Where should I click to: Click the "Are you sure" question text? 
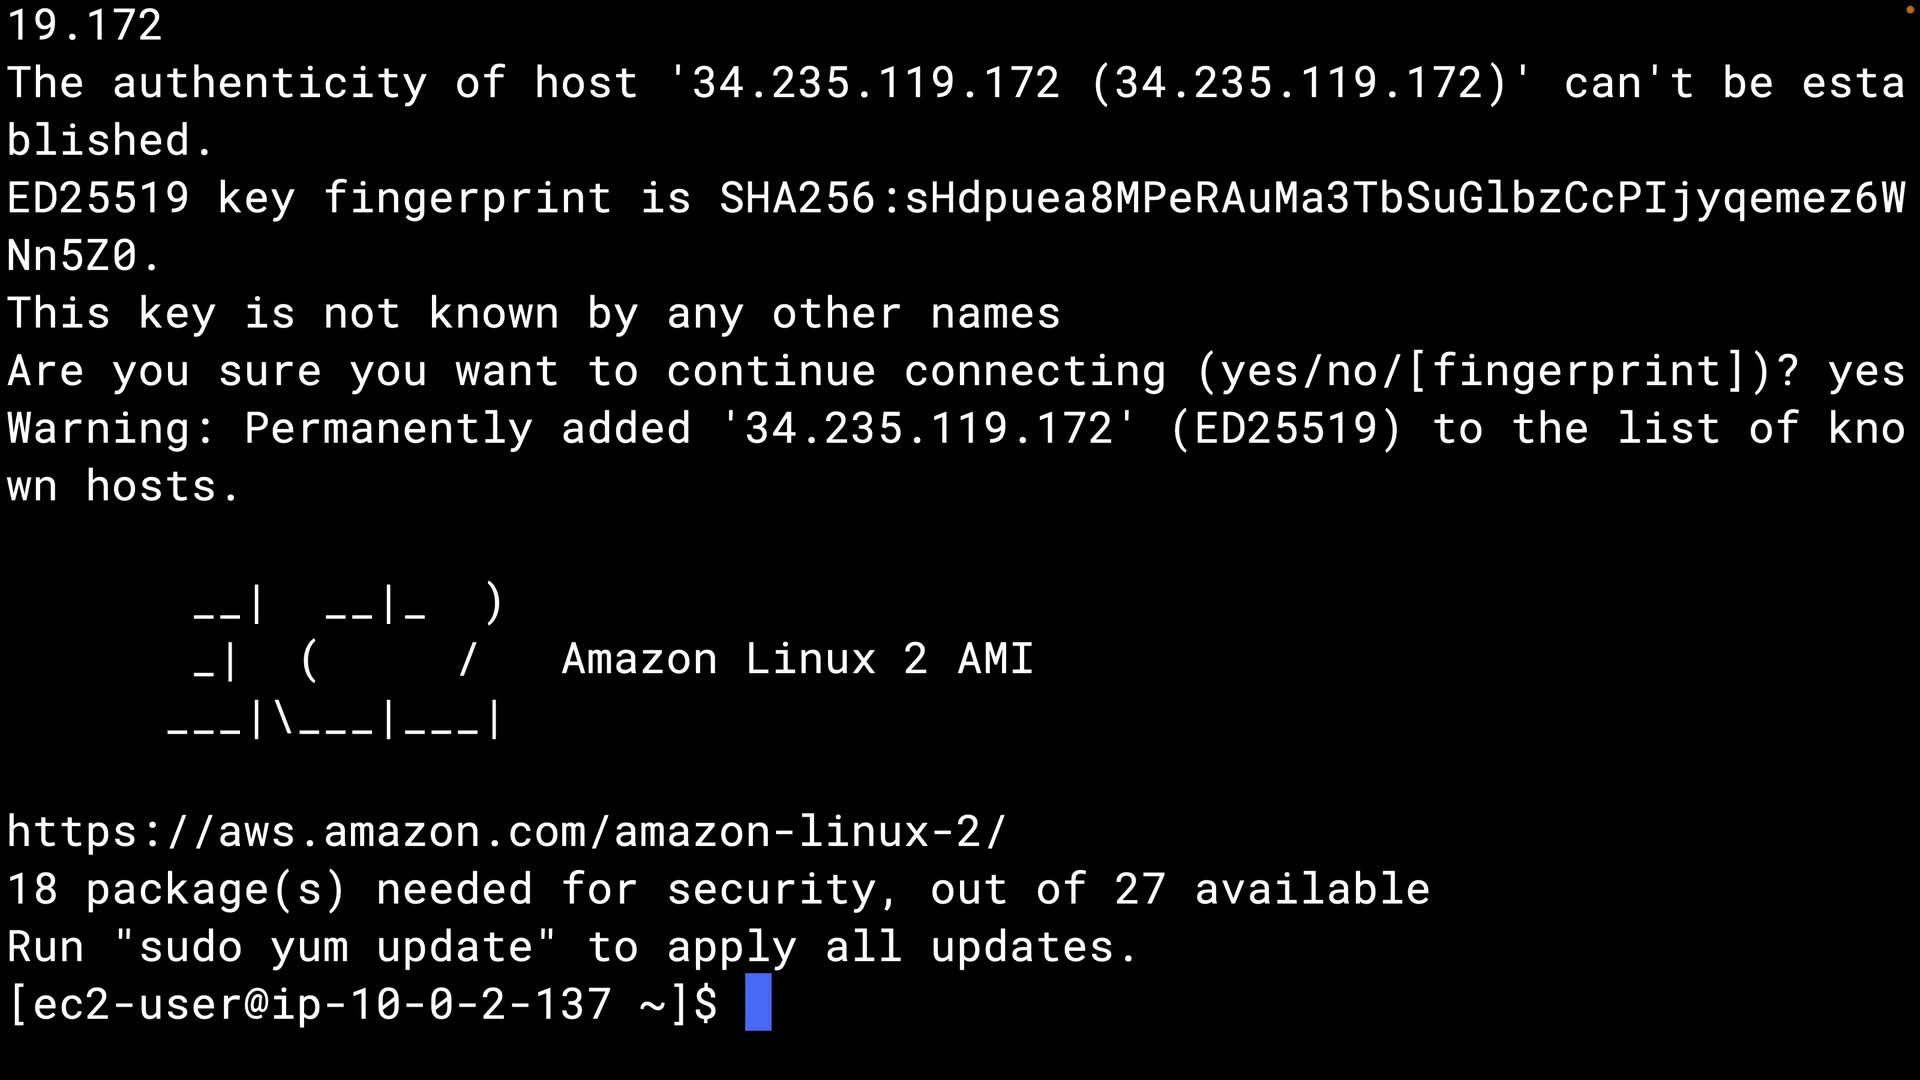click(x=164, y=372)
